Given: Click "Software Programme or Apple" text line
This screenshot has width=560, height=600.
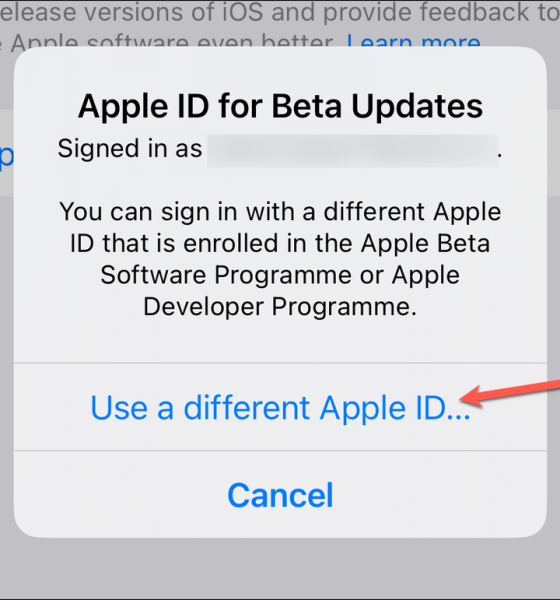Looking at the screenshot, I should [280, 275].
